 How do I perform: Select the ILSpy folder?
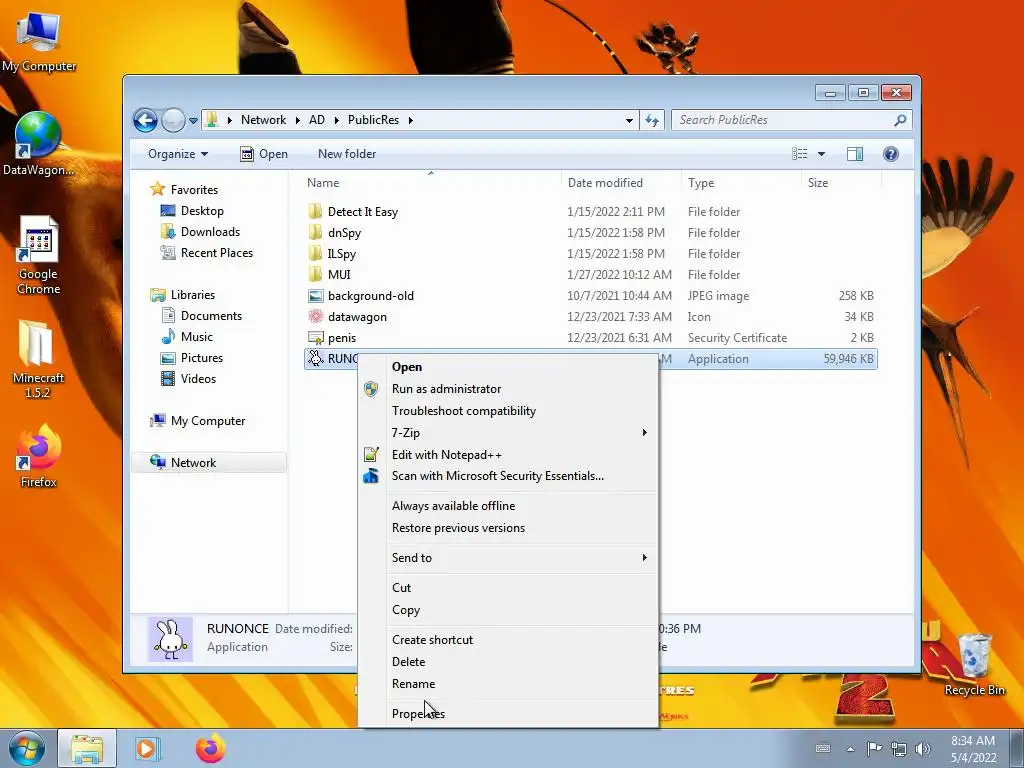342,253
